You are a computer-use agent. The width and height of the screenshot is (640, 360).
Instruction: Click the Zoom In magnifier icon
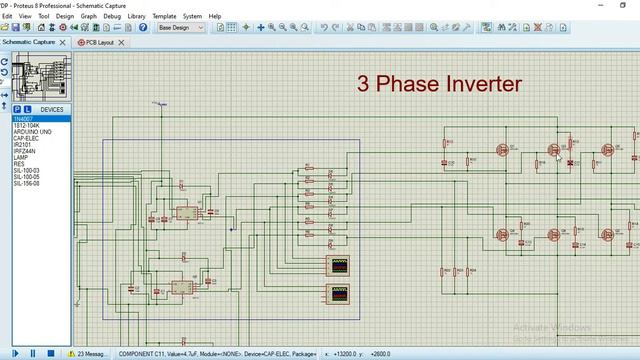tap(272, 27)
